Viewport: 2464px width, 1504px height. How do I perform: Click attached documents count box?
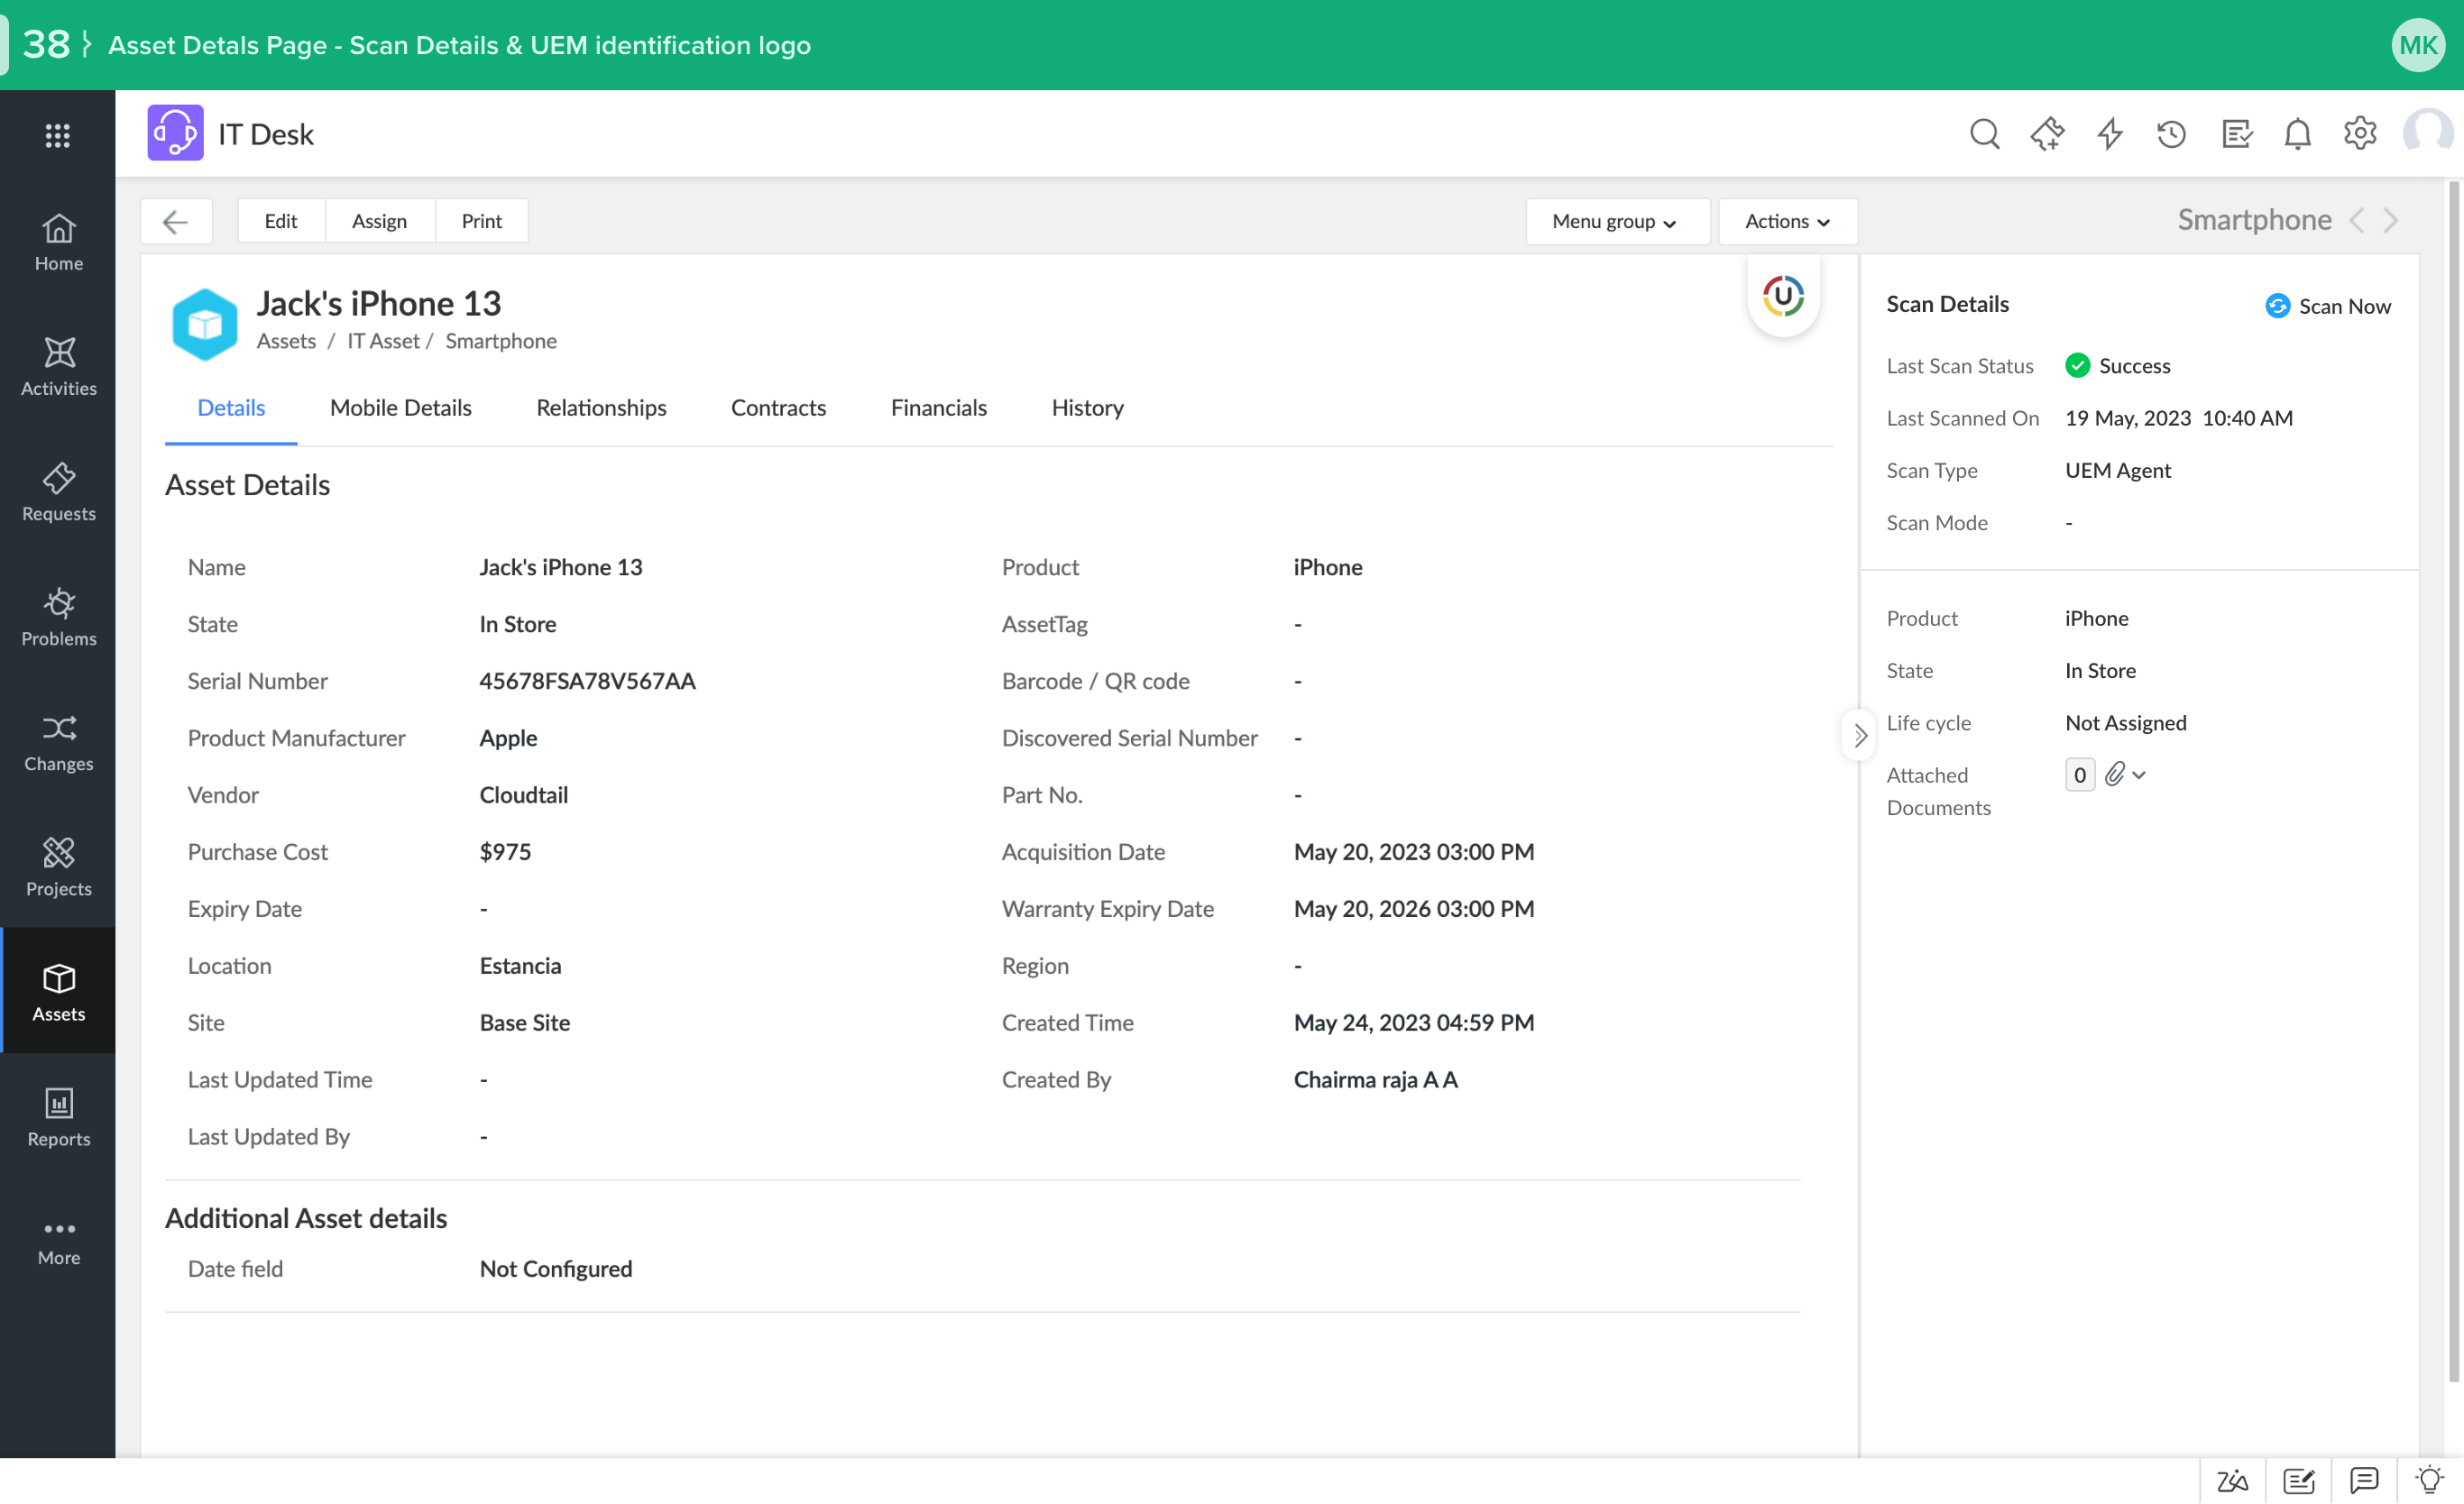2079,775
